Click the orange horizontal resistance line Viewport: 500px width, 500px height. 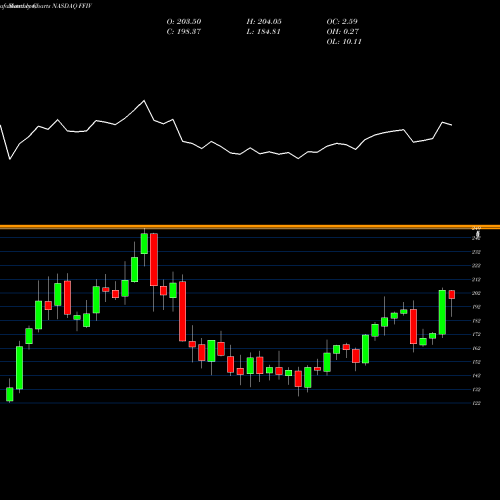pos(250,227)
